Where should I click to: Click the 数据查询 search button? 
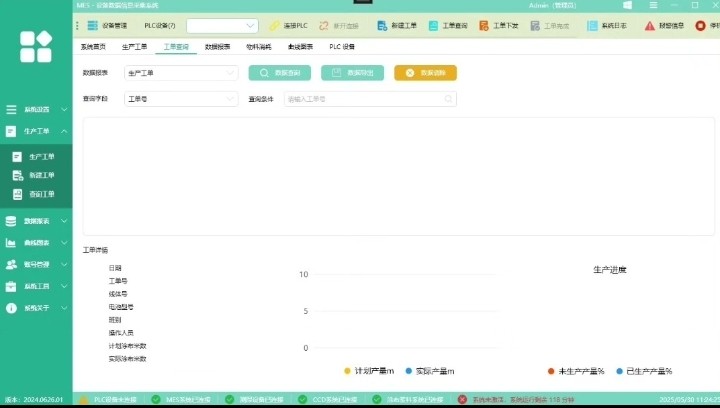click(280, 73)
